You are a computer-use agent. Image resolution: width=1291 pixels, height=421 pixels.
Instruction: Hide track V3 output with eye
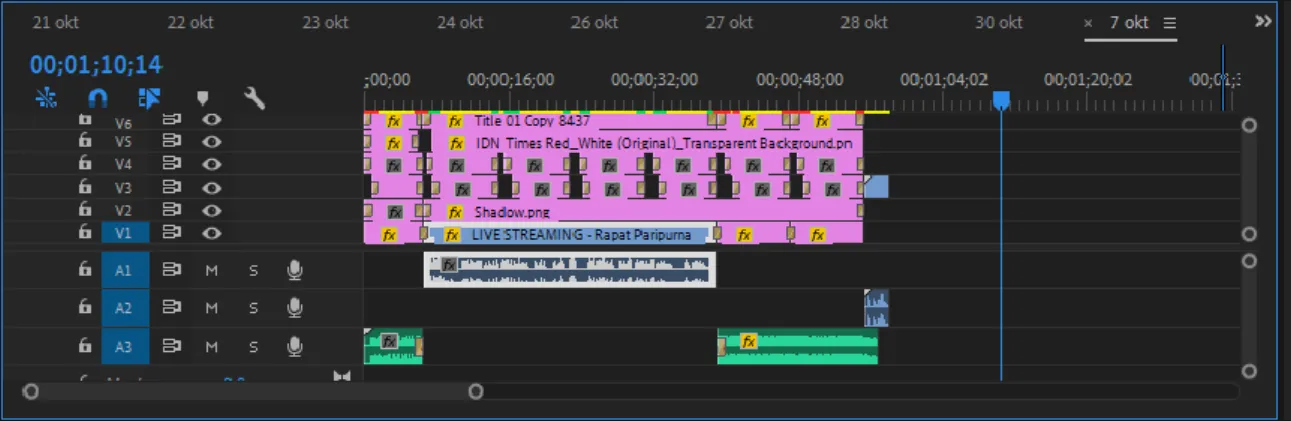pos(211,187)
